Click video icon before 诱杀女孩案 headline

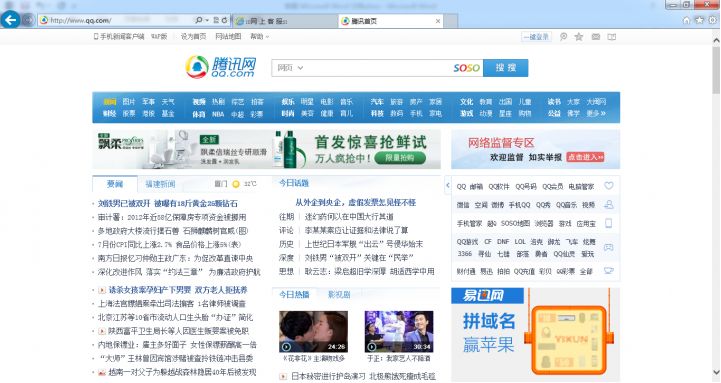tap(102, 290)
